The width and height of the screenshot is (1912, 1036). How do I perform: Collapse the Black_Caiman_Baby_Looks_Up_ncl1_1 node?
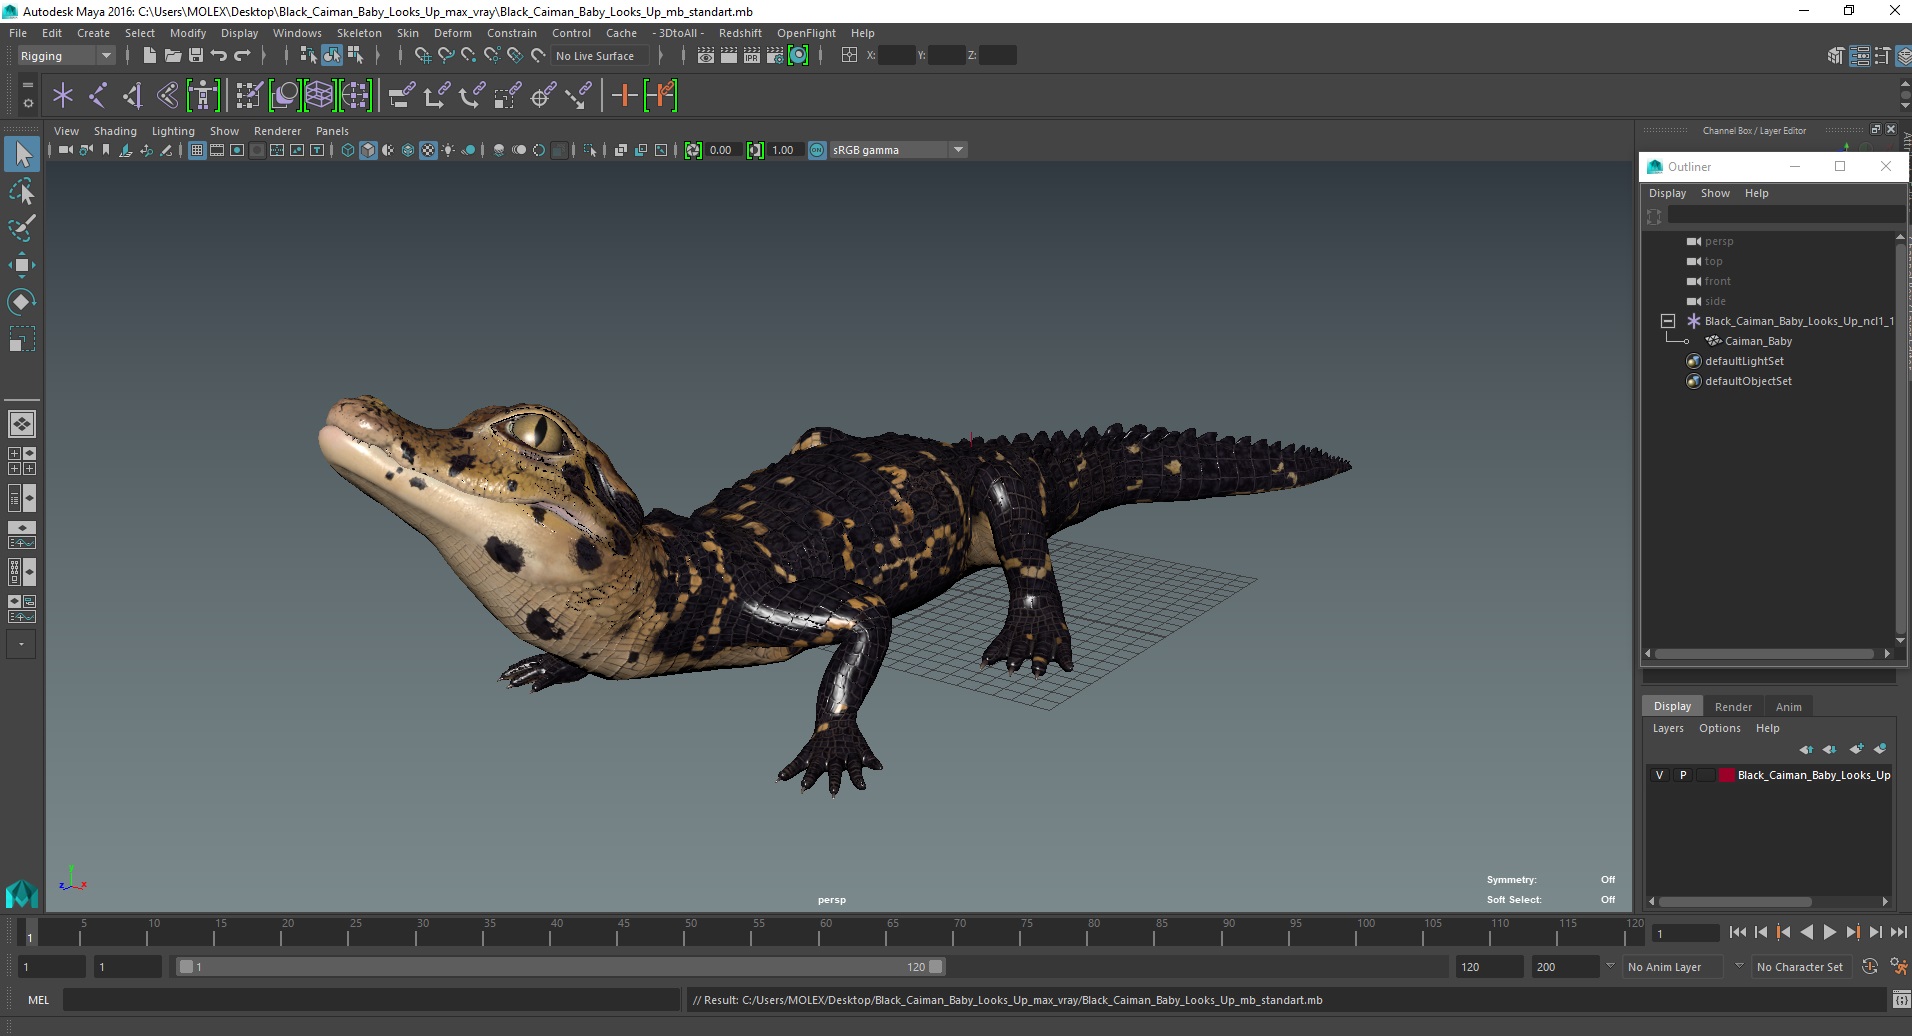click(1668, 321)
